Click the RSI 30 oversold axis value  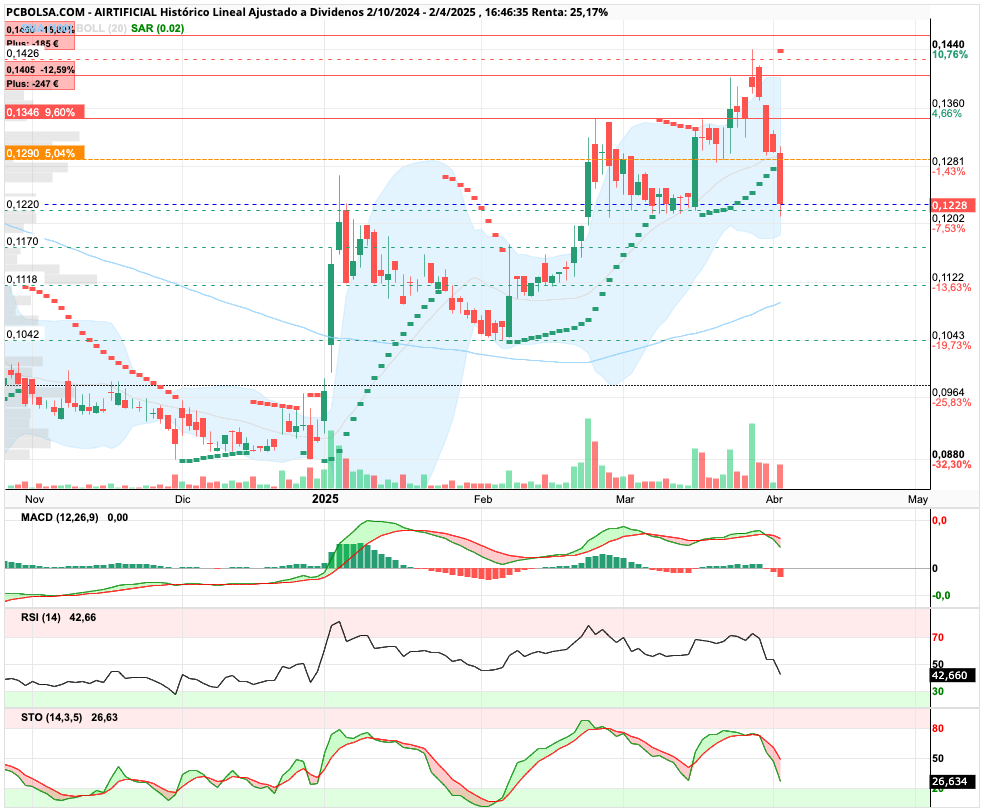click(938, 692)
